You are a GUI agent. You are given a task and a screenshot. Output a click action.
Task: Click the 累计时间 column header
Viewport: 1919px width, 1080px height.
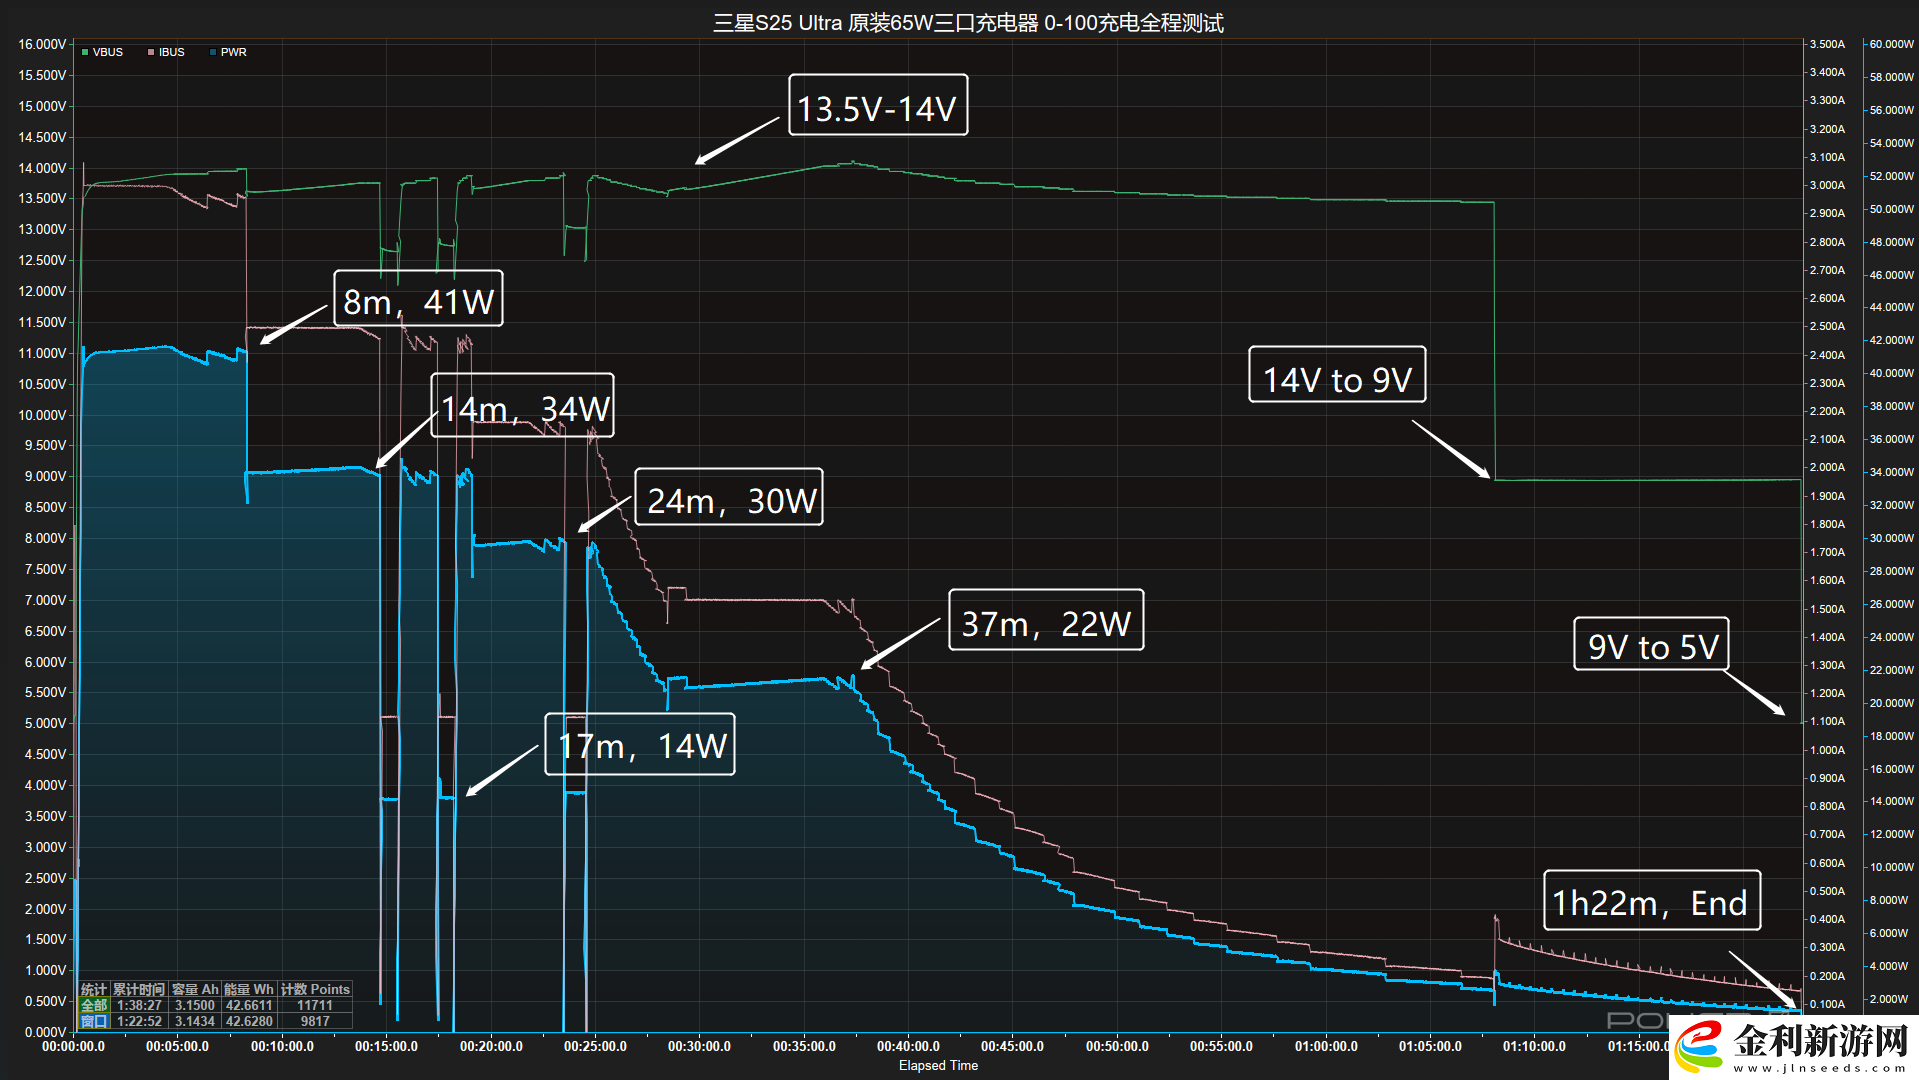138,989
